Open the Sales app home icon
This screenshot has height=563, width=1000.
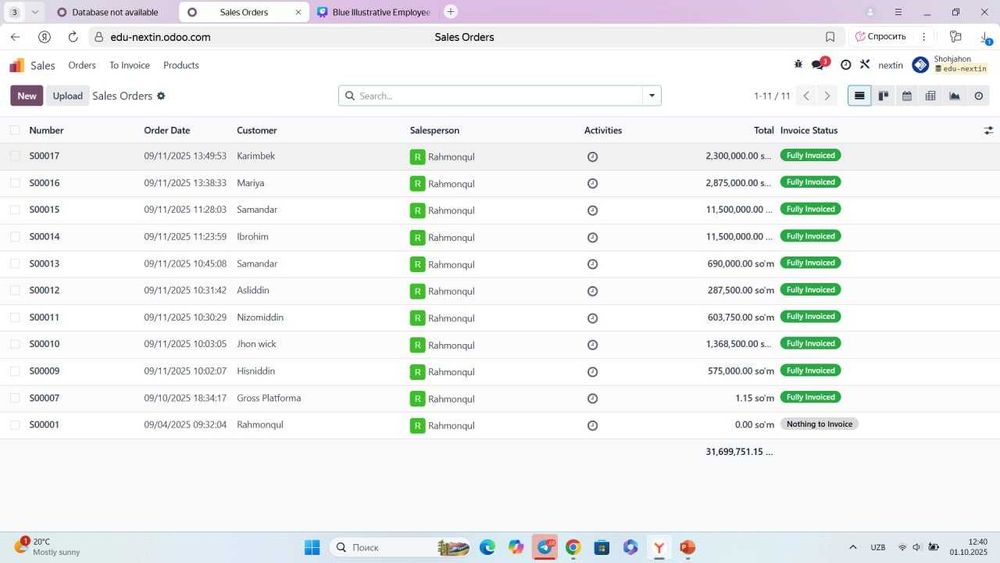[17, 65]
